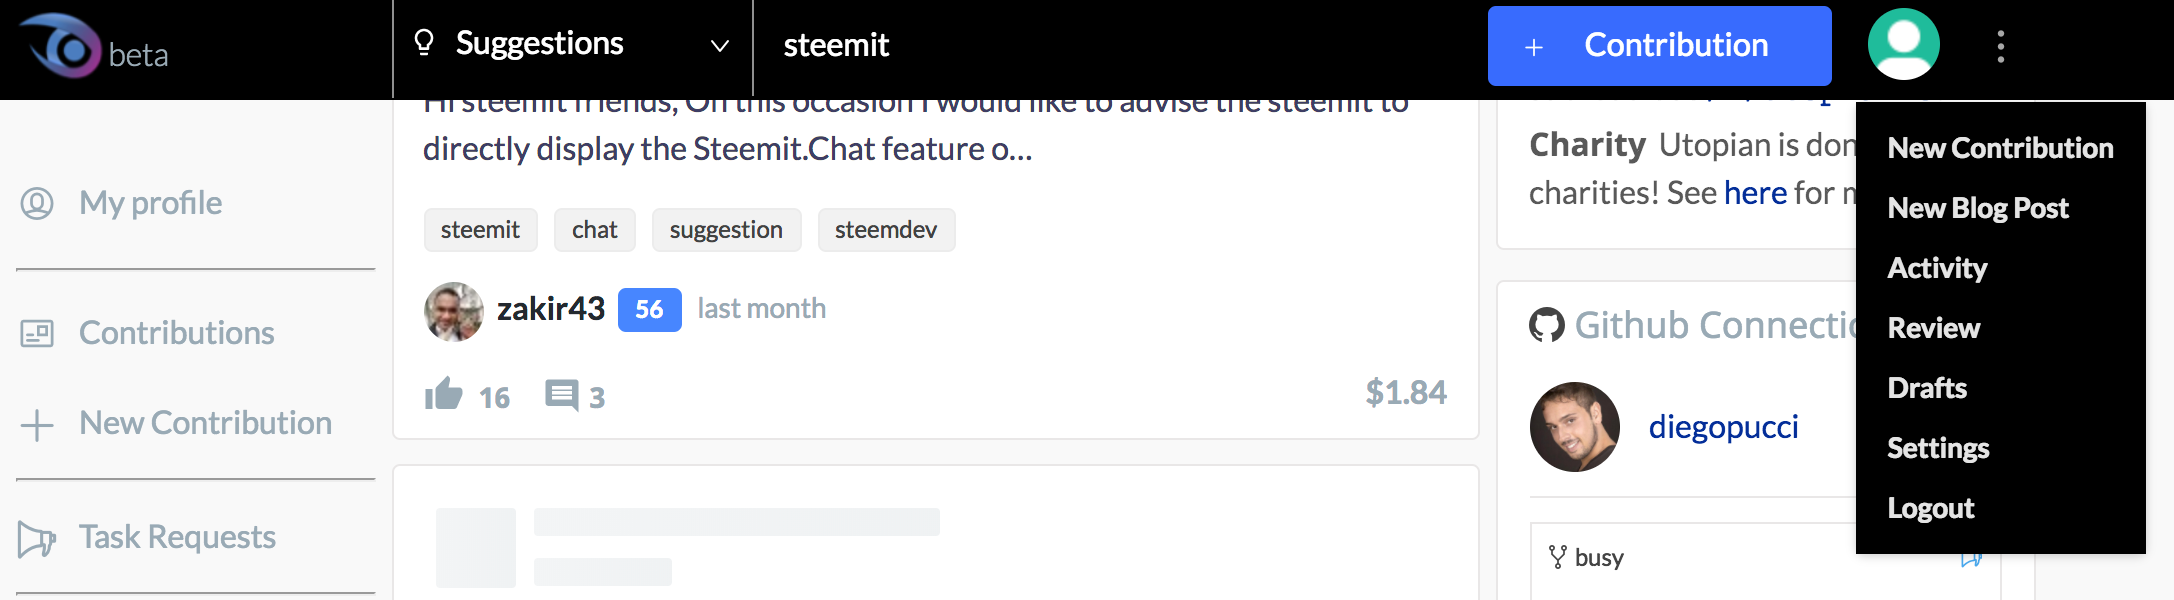
Task: Click the 'here' charities link
Action: click(x=1755, y=192)
